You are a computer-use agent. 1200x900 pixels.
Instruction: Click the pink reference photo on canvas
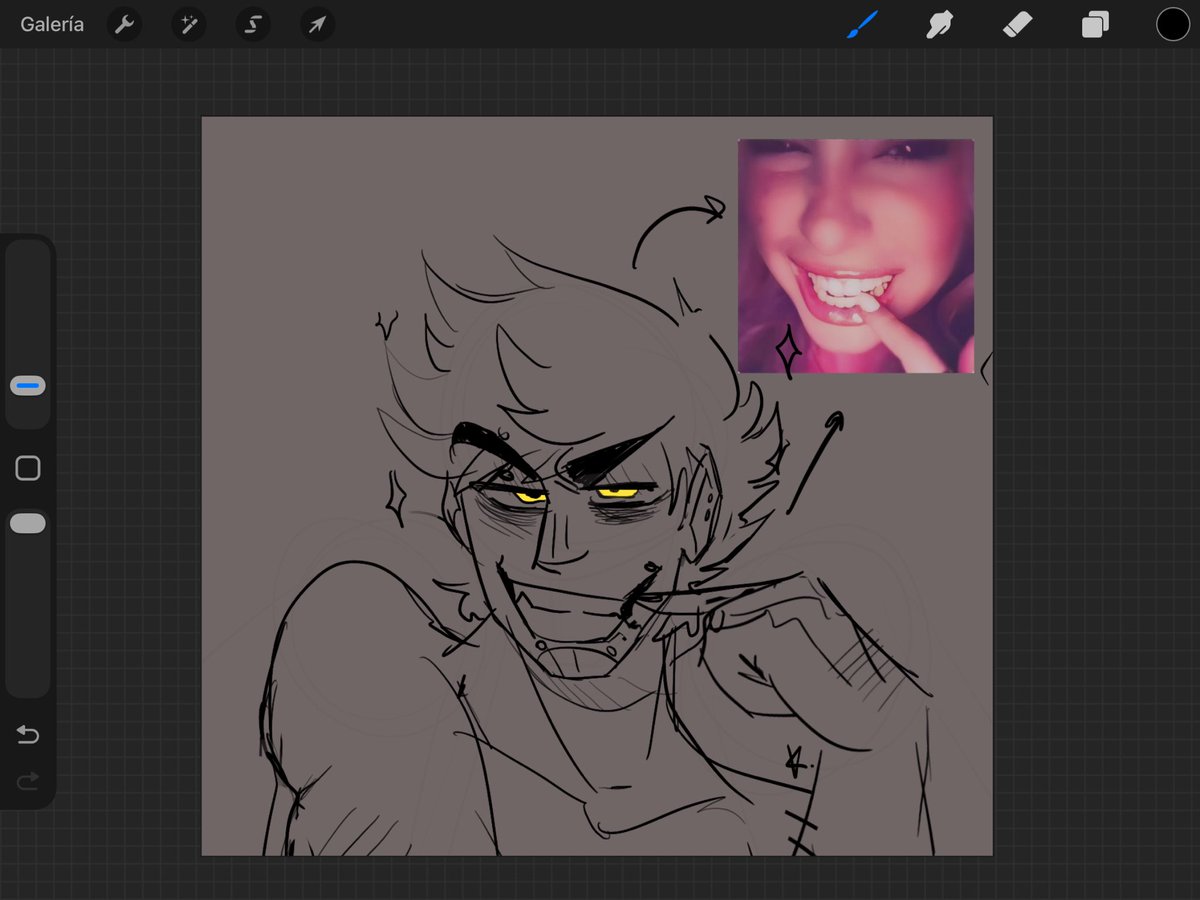coord(856,256)
